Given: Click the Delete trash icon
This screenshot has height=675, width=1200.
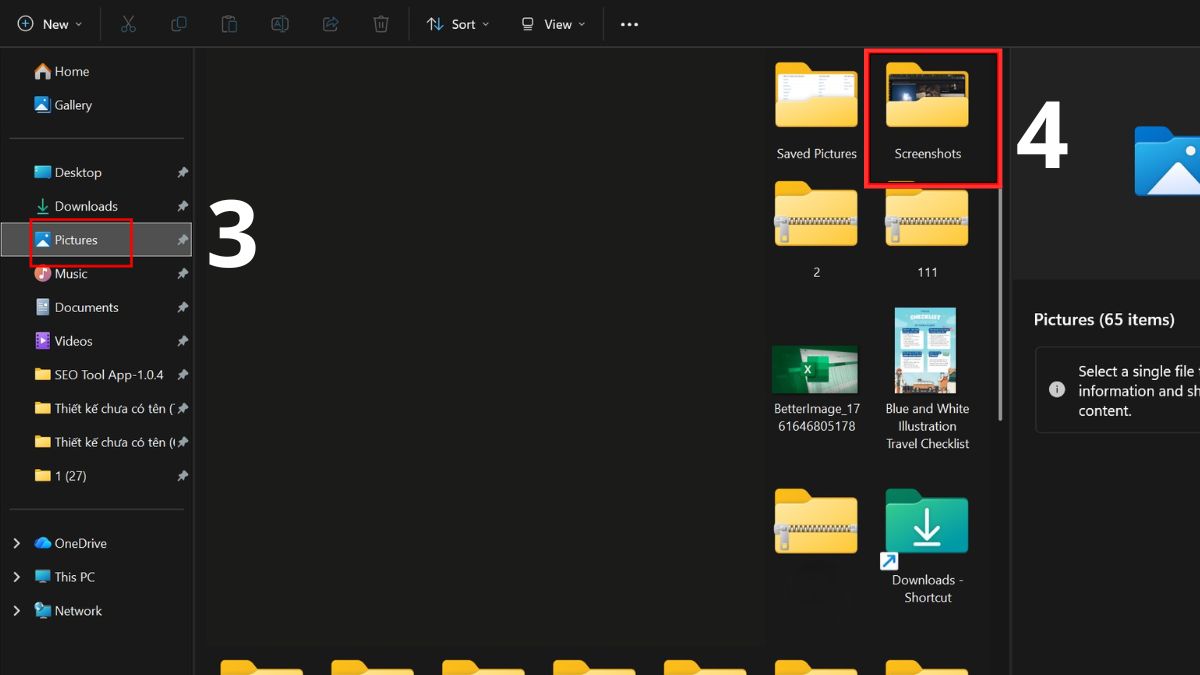Looking at the screenshot, I should click(381, 23).
